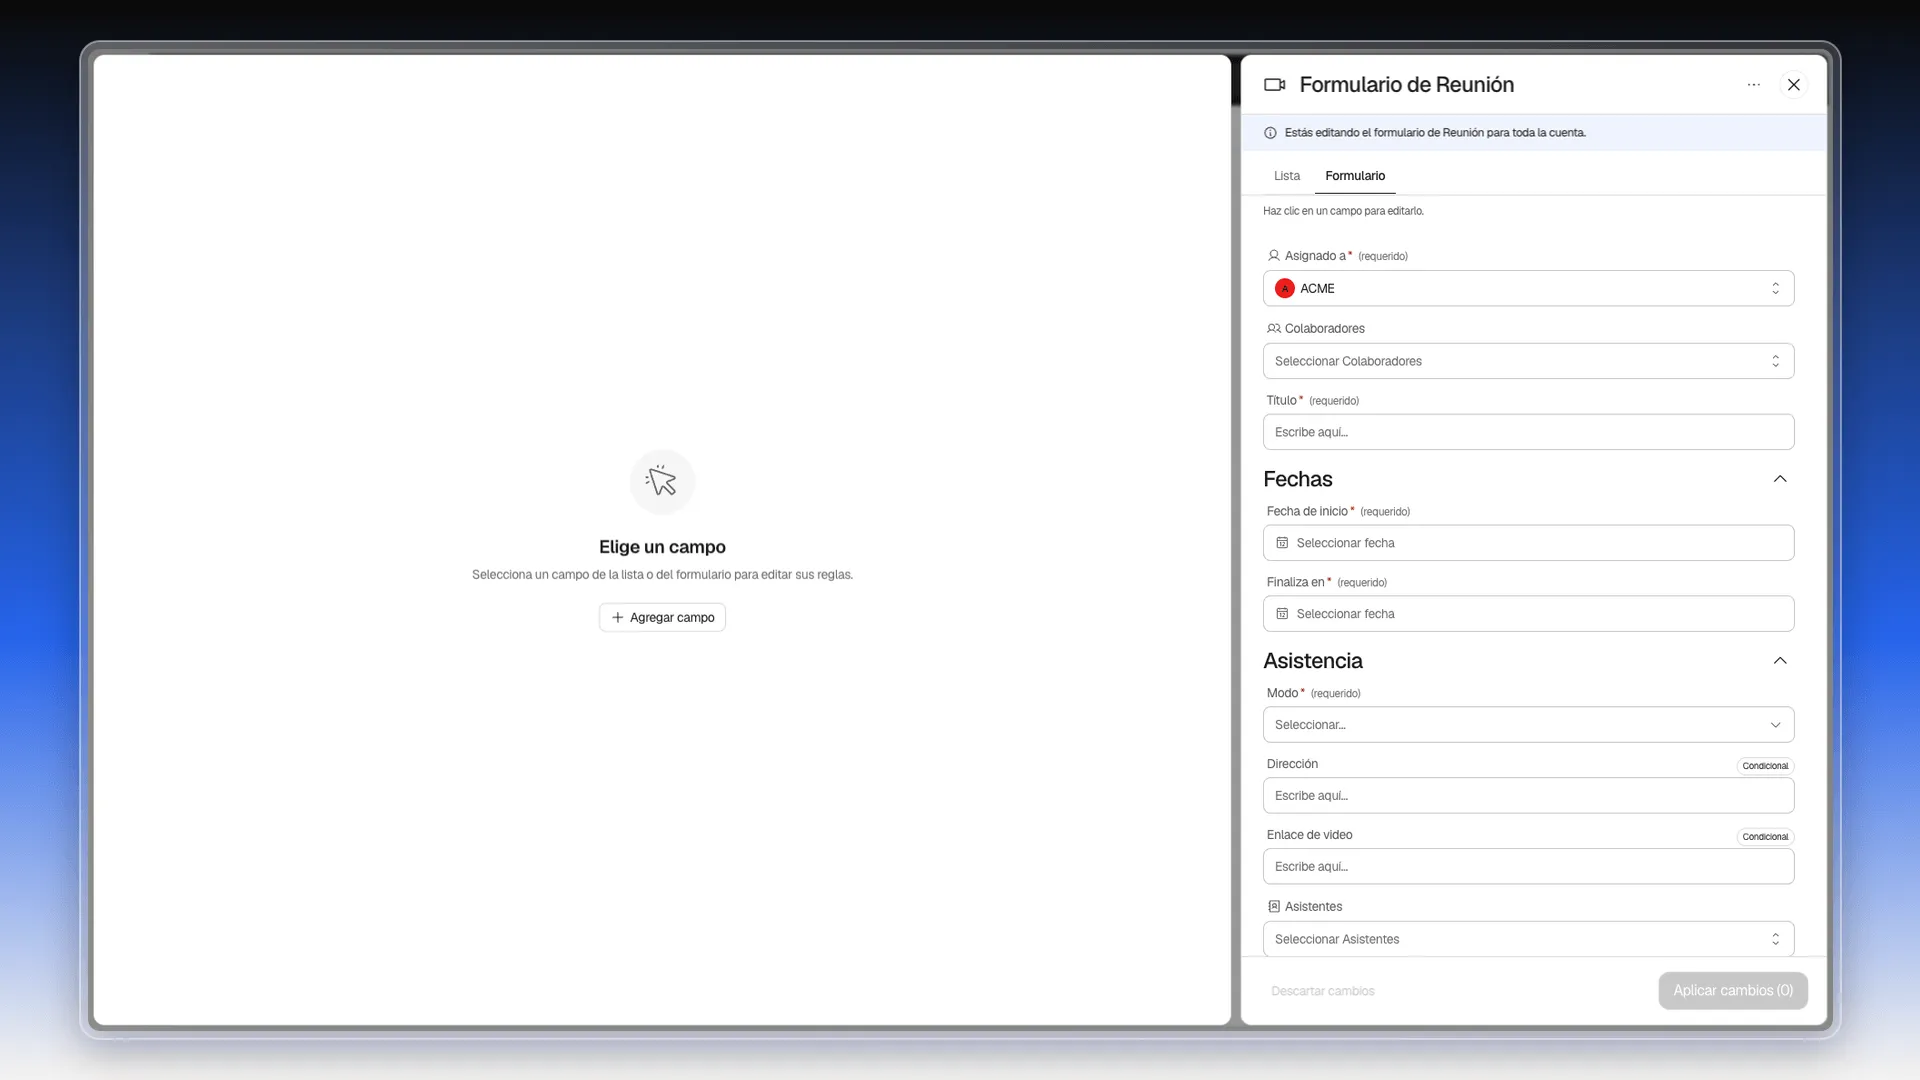Click the Dirección text field
Image resolution: width=1920 pixels, height=1080 pixels.
tap(1528, 796)
